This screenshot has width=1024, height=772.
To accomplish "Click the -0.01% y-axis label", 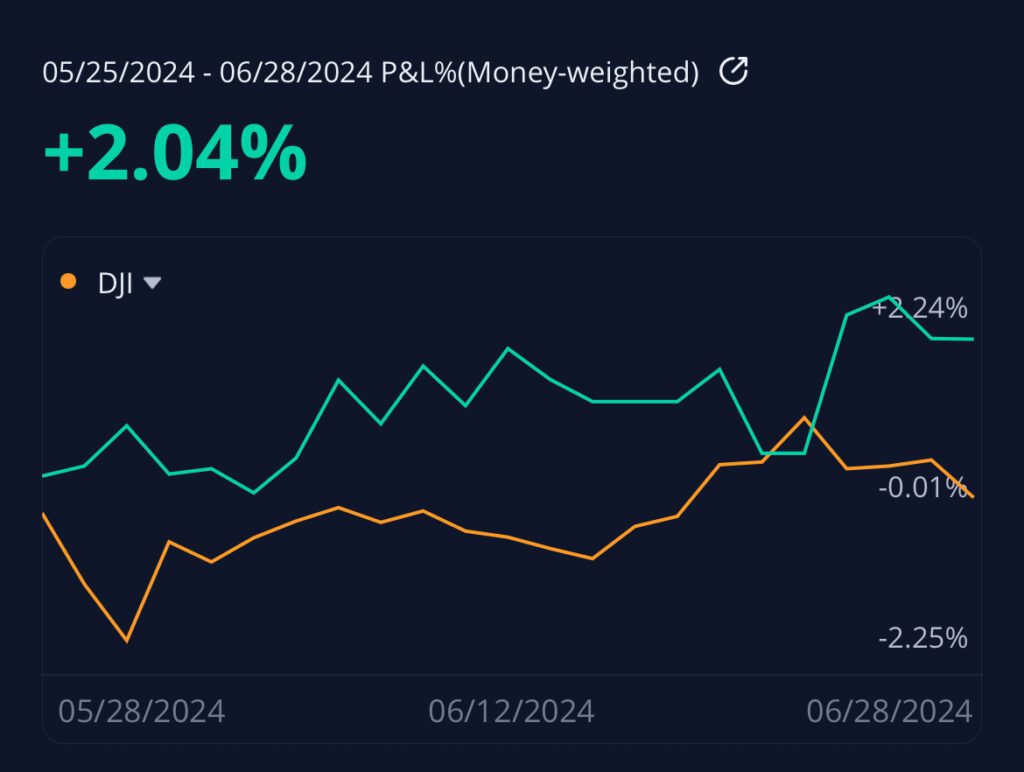I will click(x=922, y=488).
